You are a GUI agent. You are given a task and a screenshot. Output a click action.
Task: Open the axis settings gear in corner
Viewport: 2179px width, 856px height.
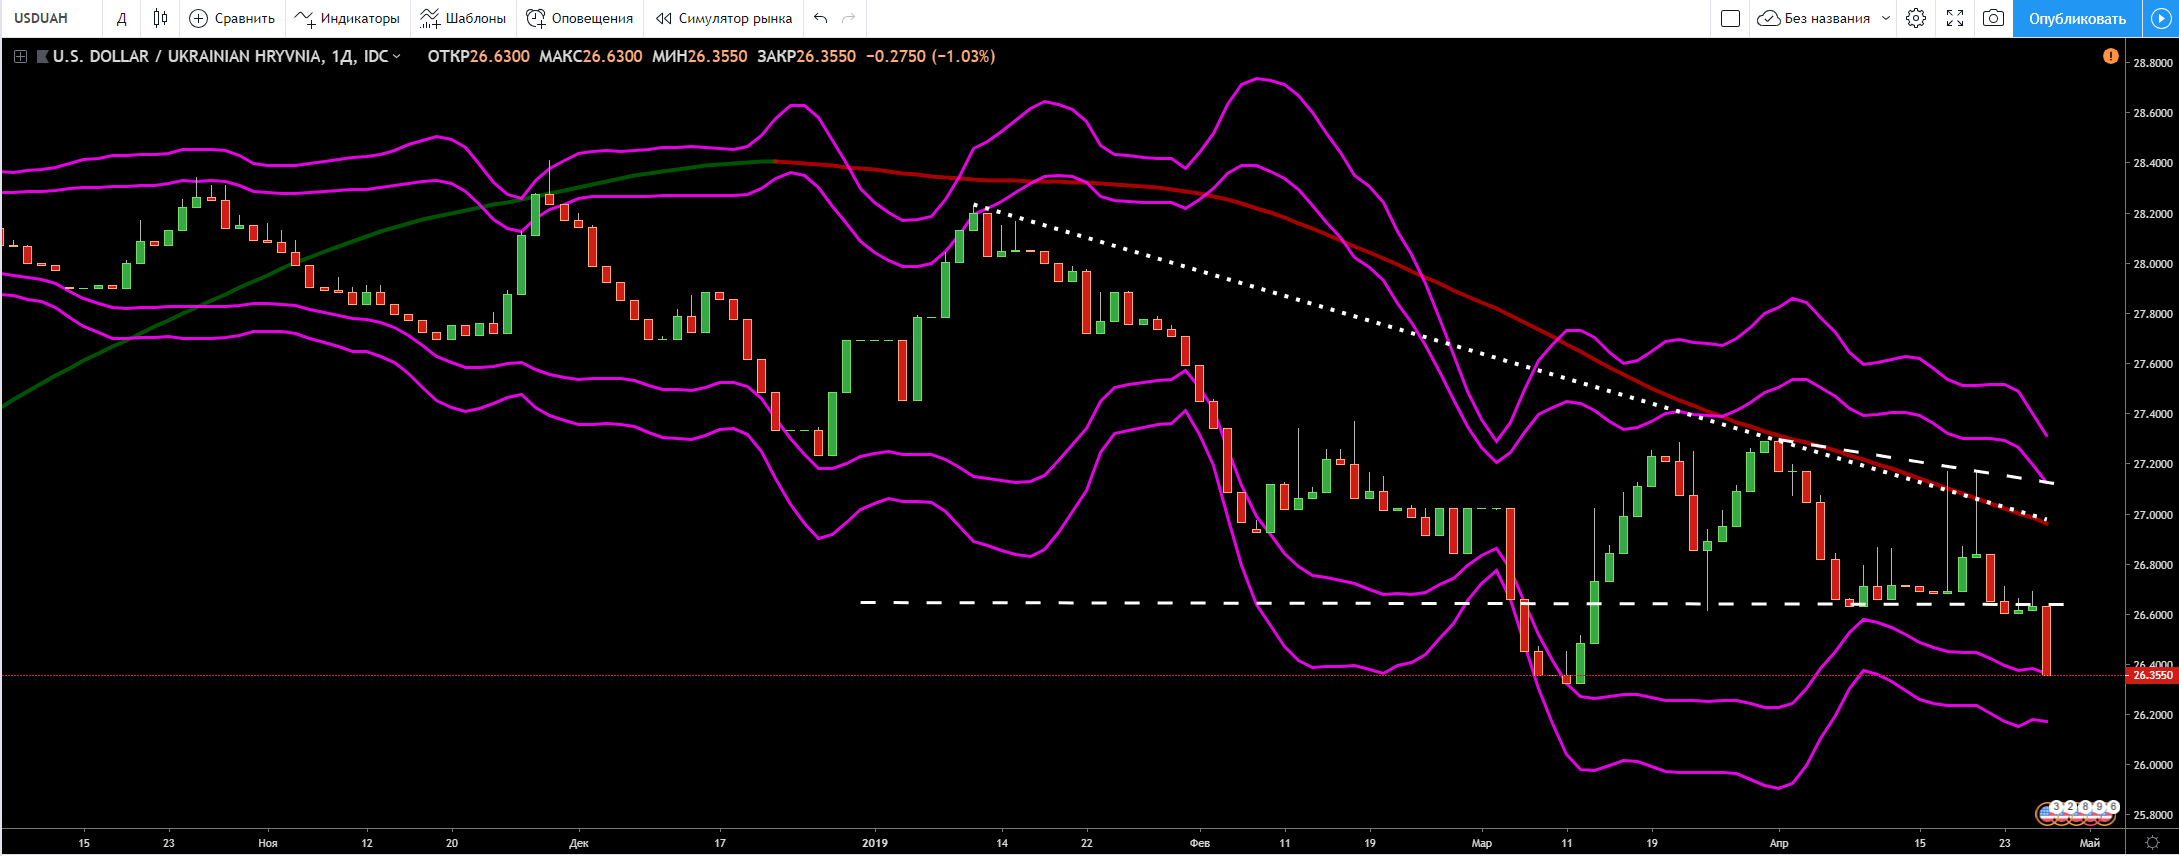2152,843
